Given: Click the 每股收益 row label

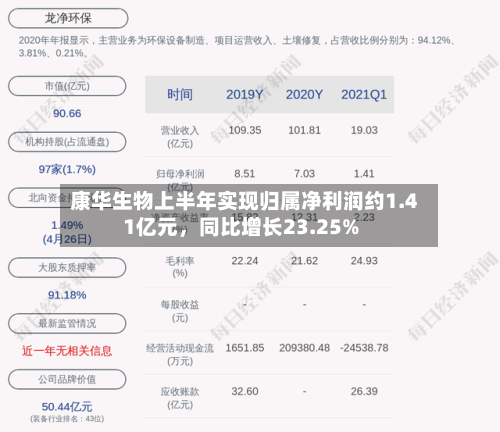Looking at the screenshot, I should pos(180,311).
